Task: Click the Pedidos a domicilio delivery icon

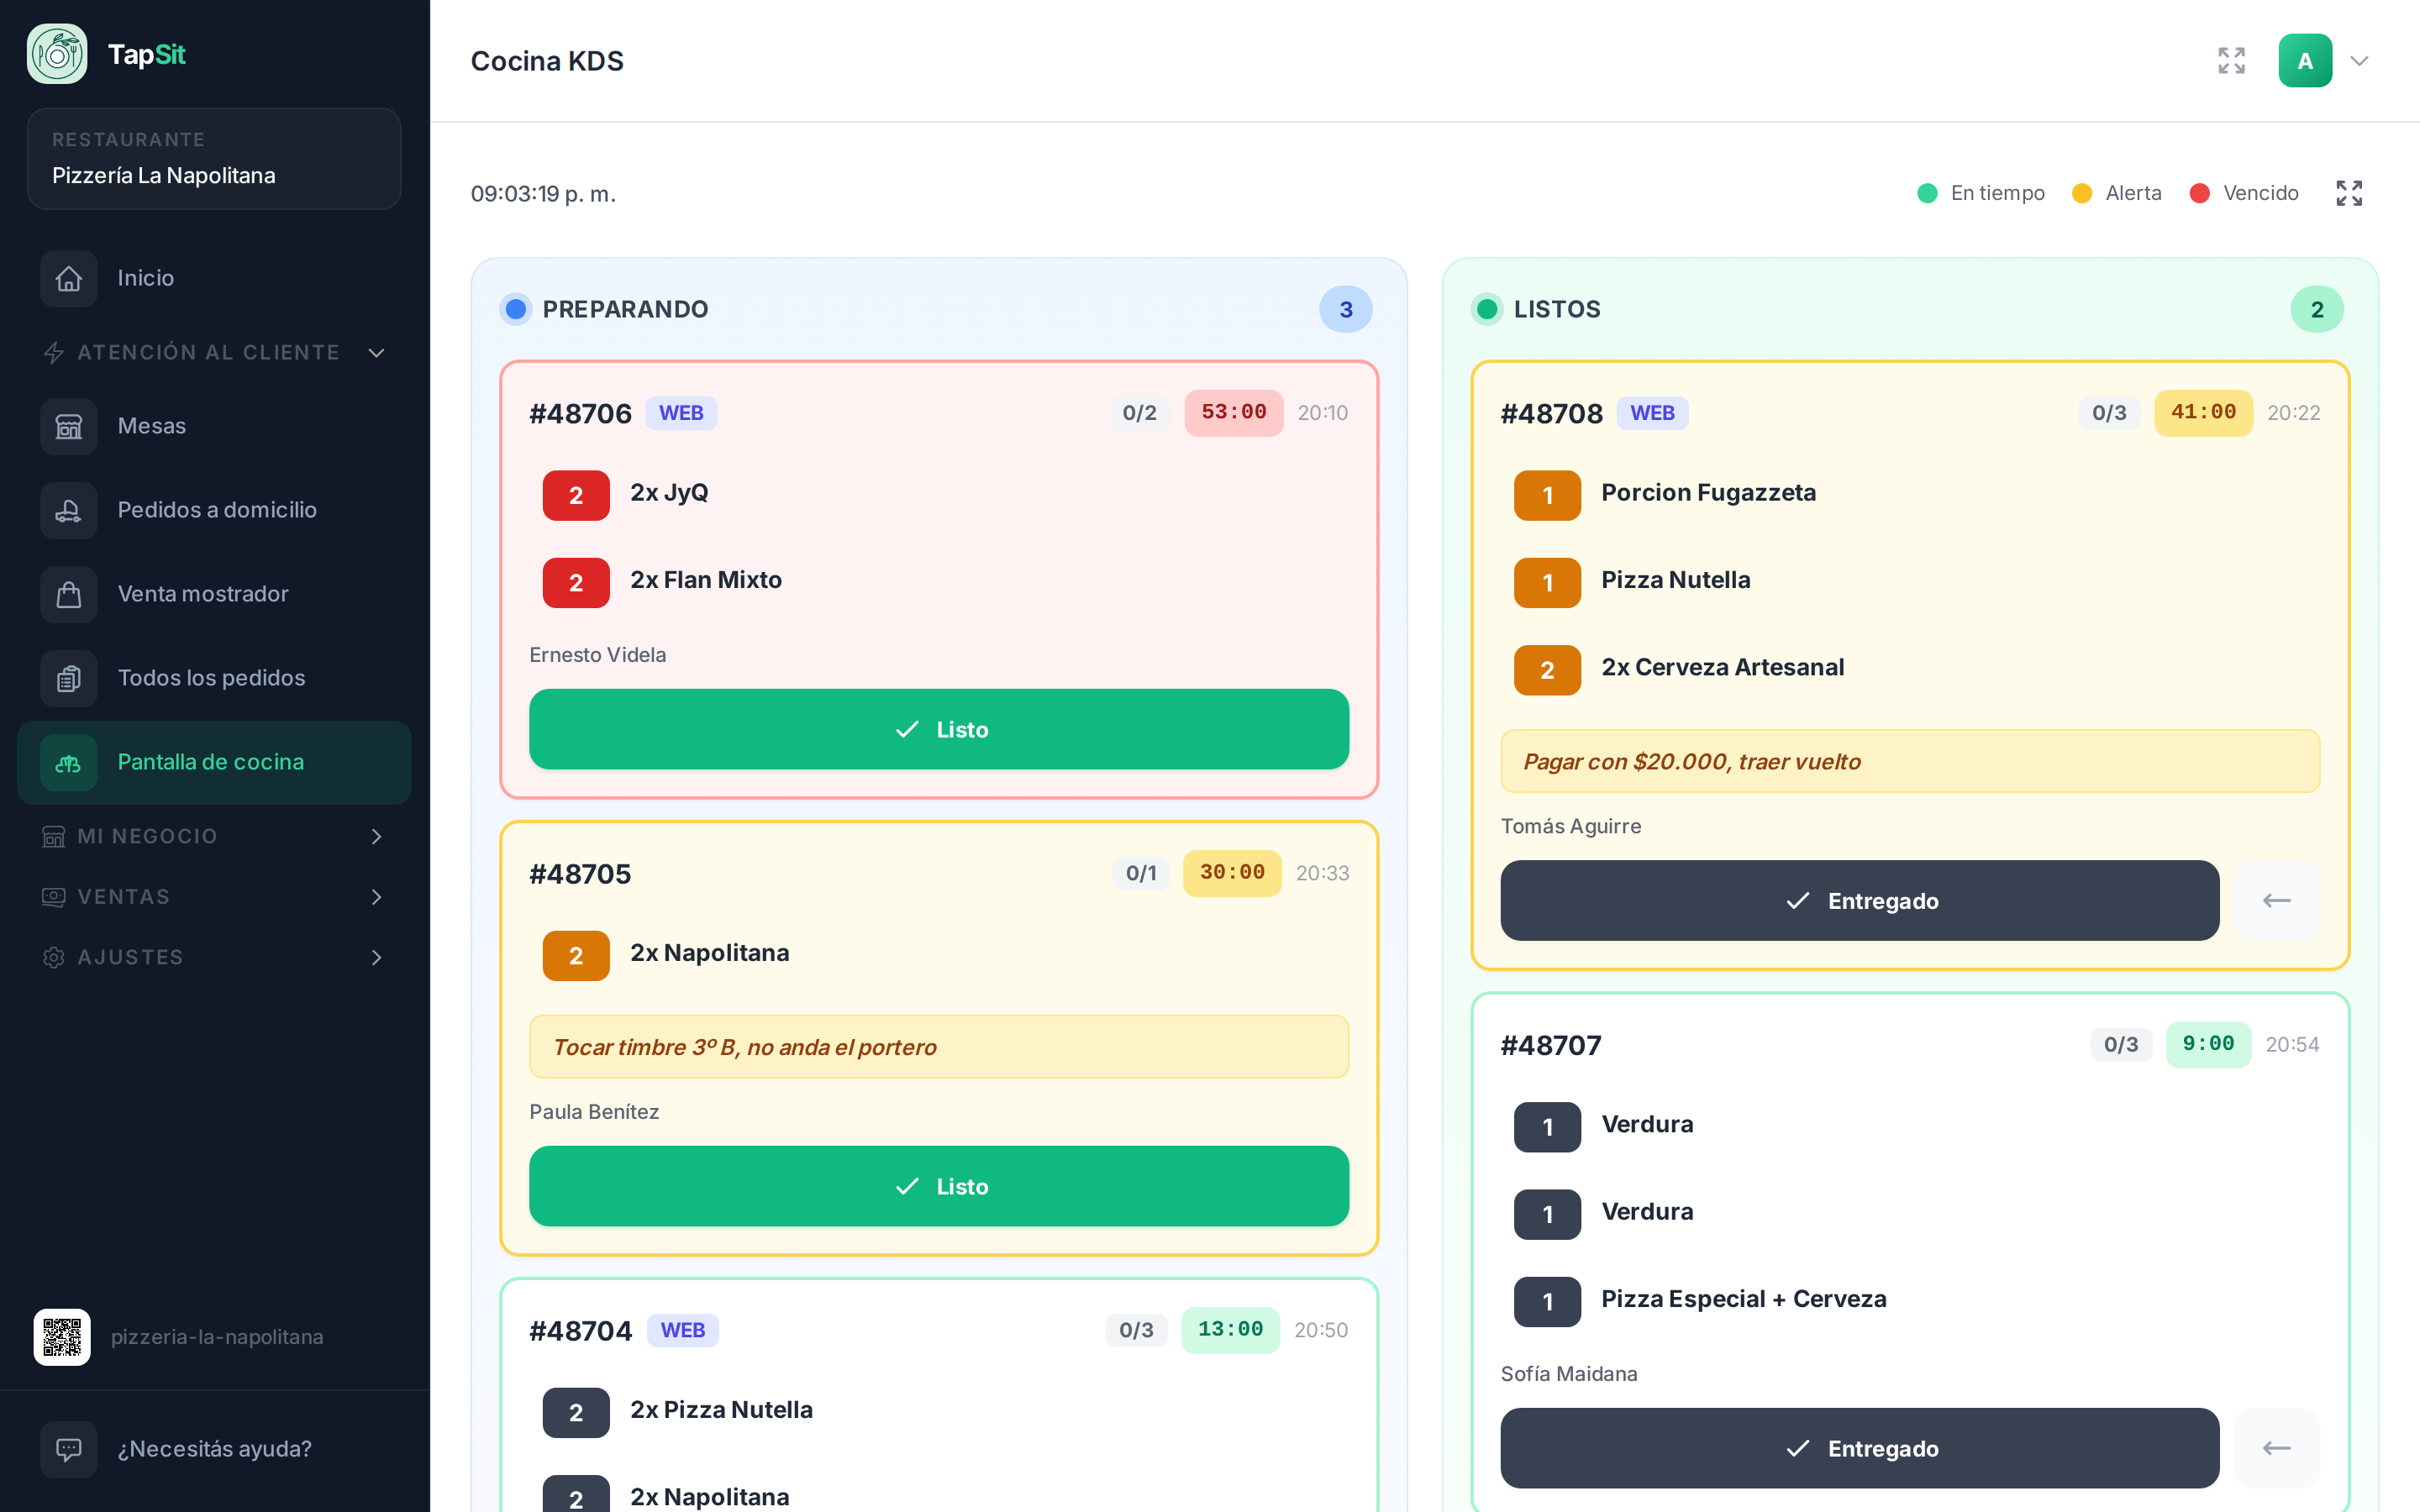Action: coord(69,510)
